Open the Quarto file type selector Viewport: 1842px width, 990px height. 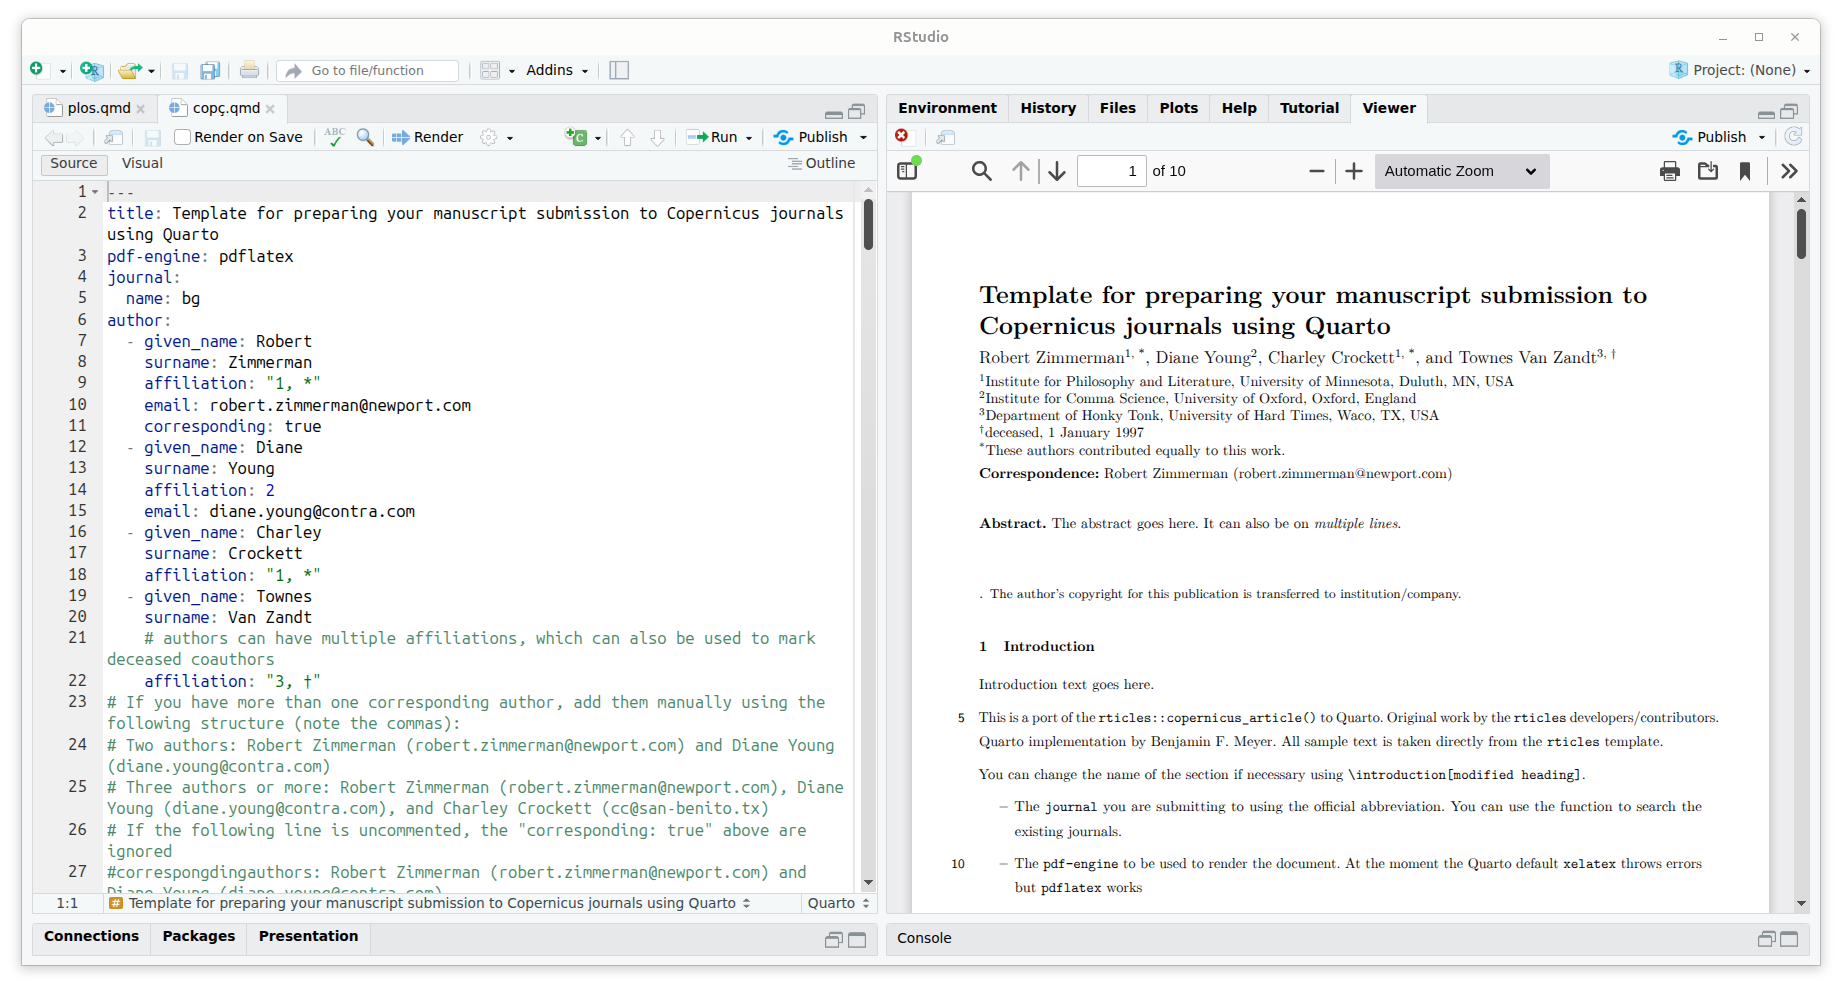coord(838,903)
